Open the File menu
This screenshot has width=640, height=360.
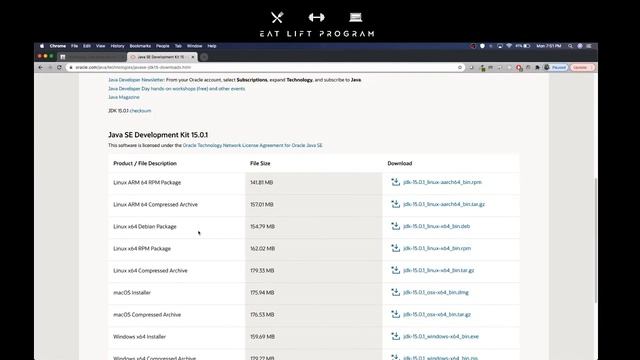(x=74, y=46)
